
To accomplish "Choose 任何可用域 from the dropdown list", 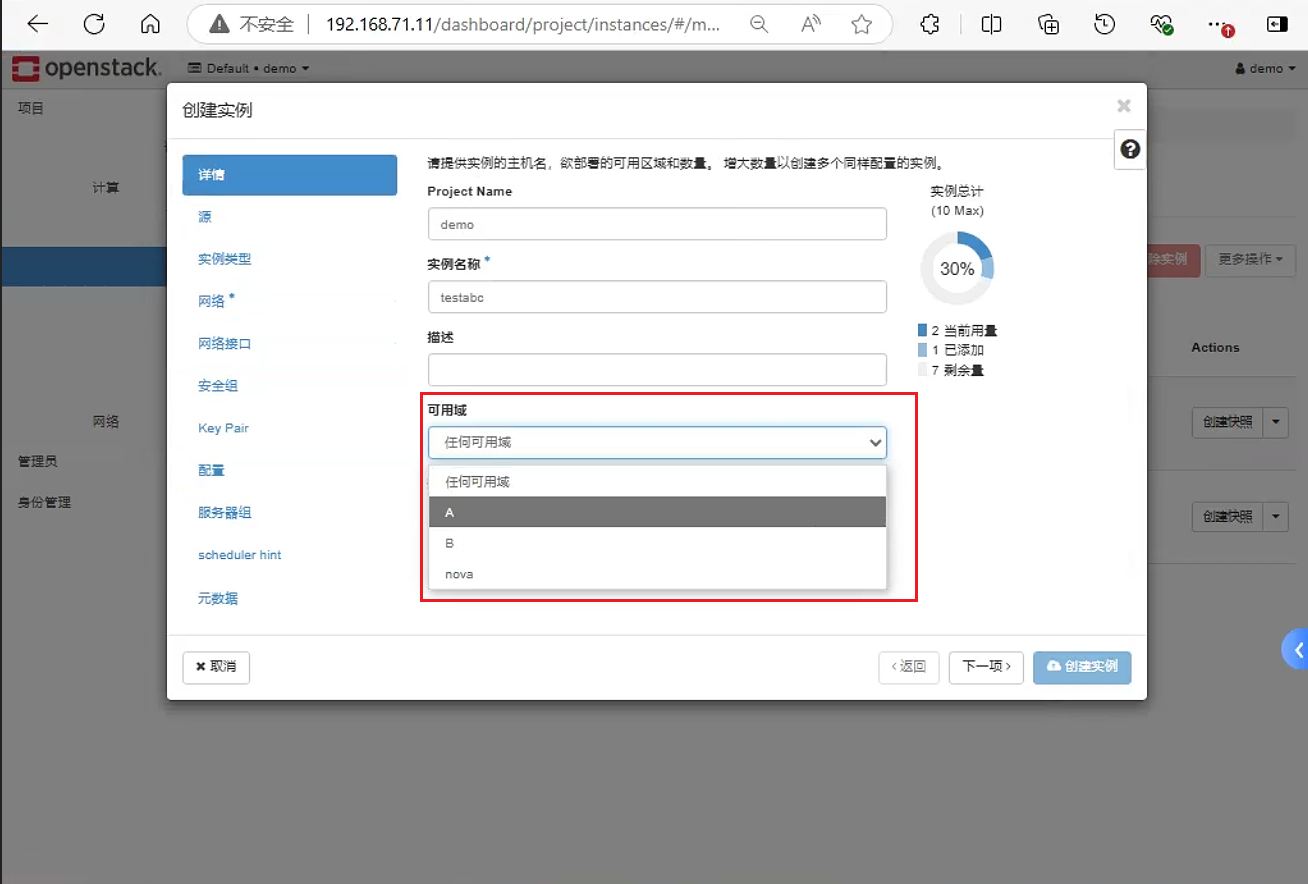I will coord(657,481).
